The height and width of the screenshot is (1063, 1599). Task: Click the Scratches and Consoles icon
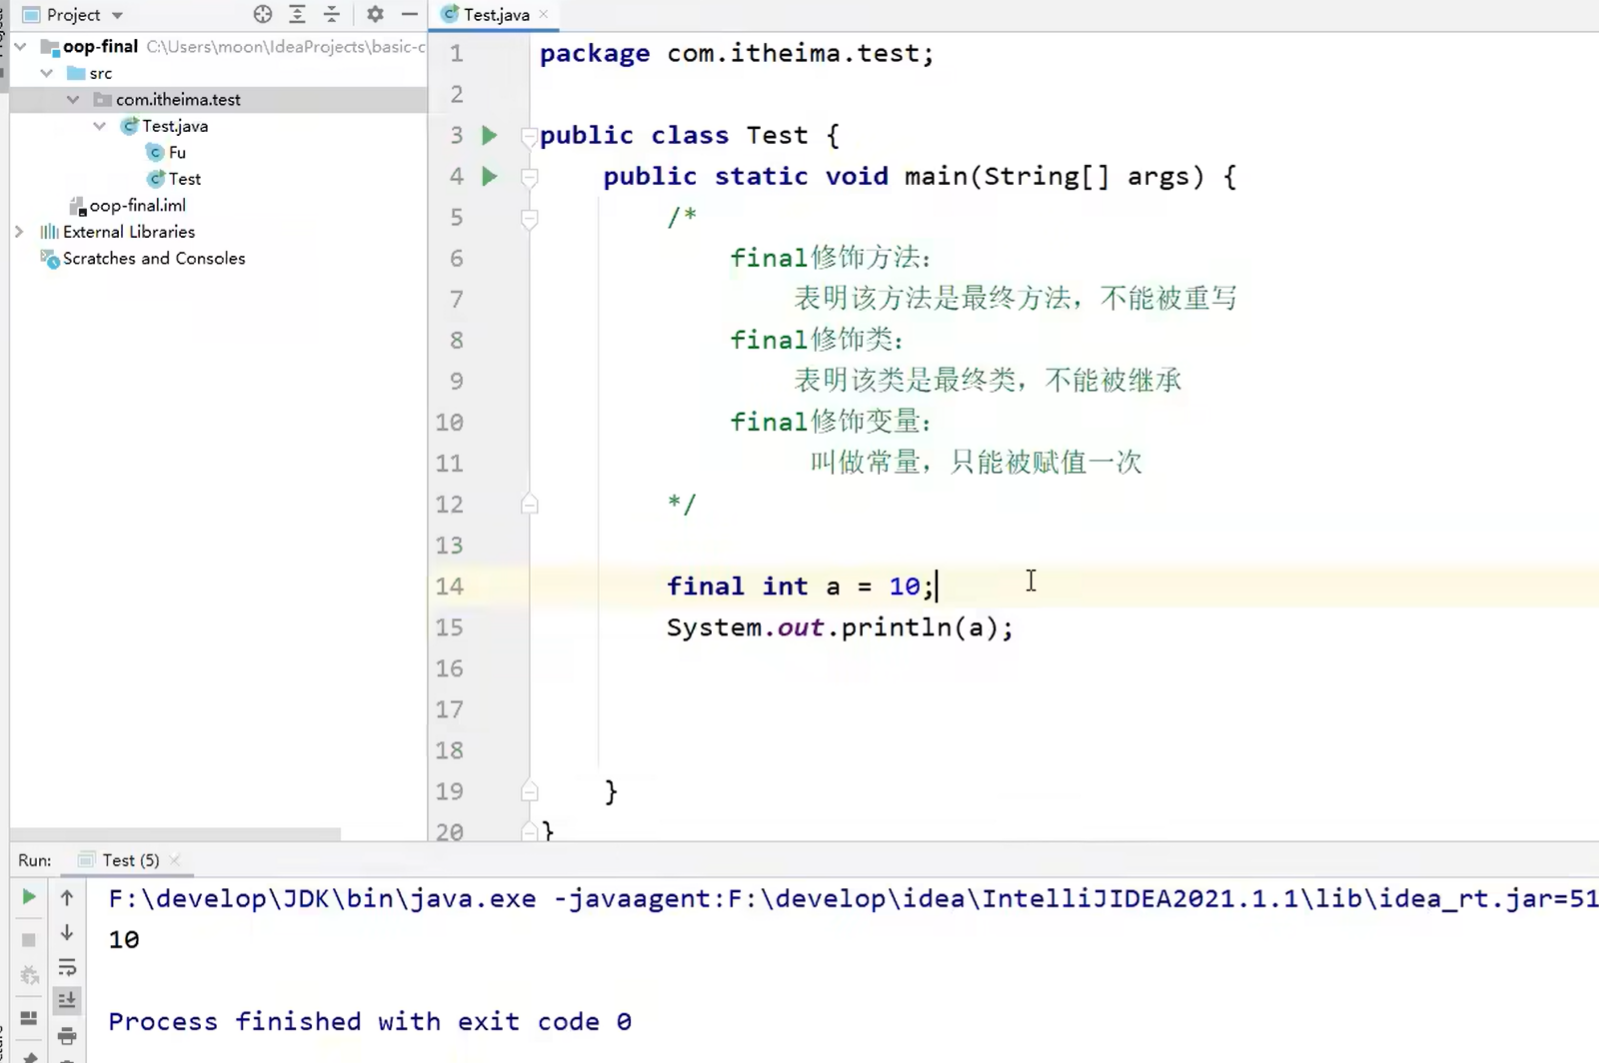[x=49, y=259]
